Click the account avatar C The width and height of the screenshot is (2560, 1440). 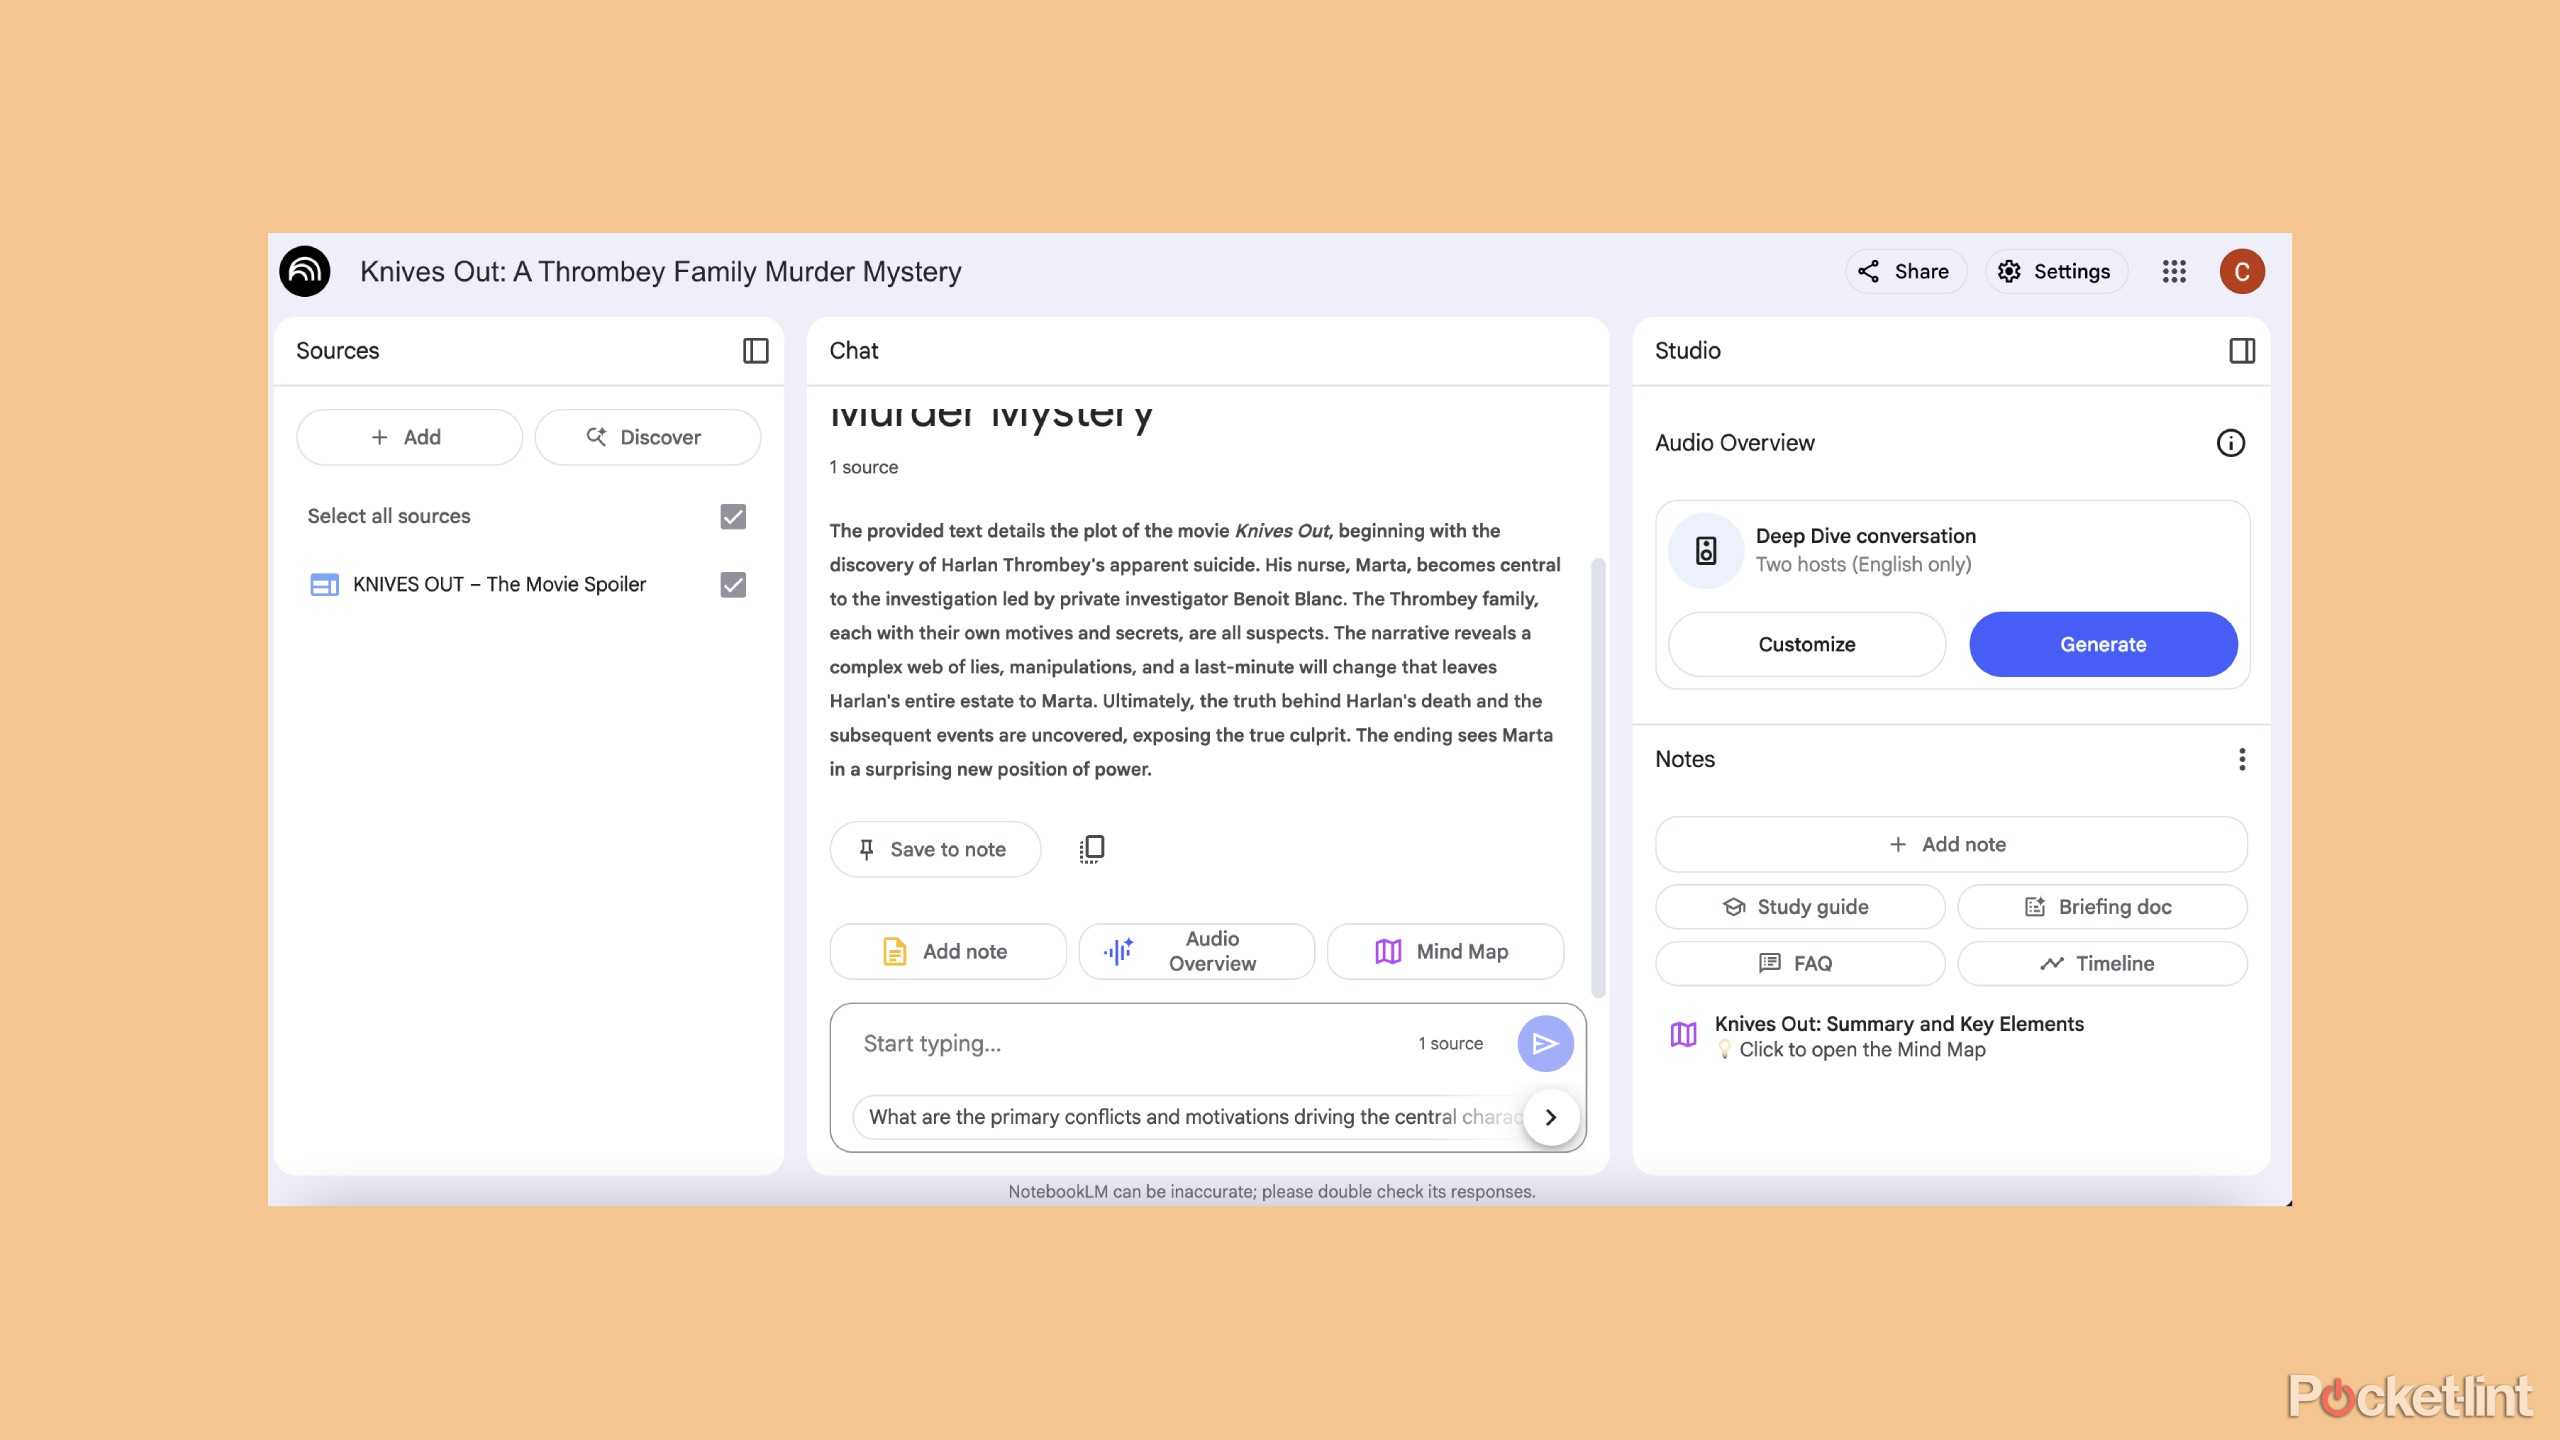pos(2242,271)
